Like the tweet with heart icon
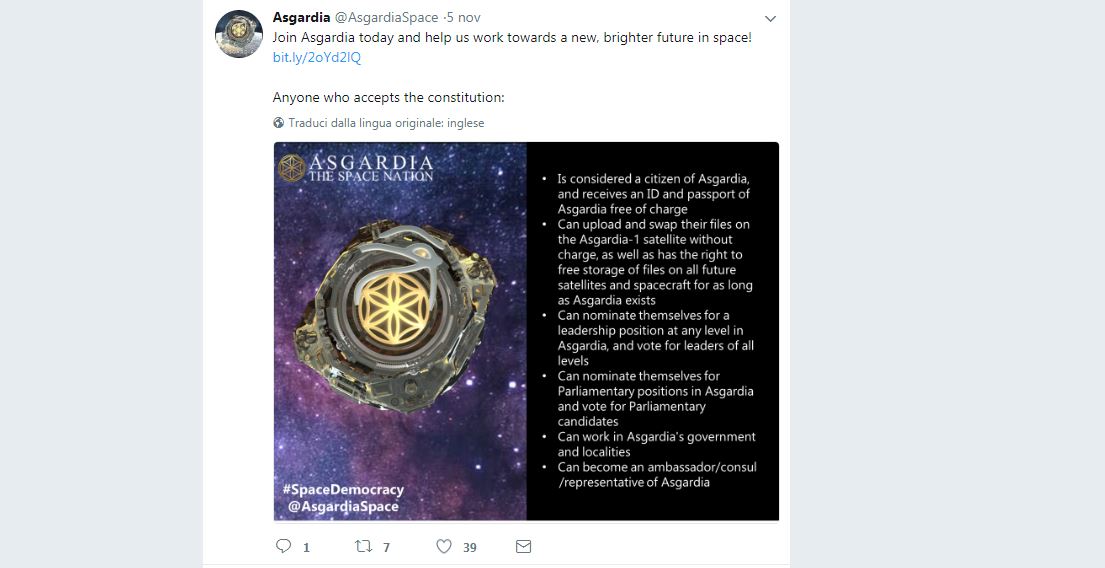 (444, 546)
